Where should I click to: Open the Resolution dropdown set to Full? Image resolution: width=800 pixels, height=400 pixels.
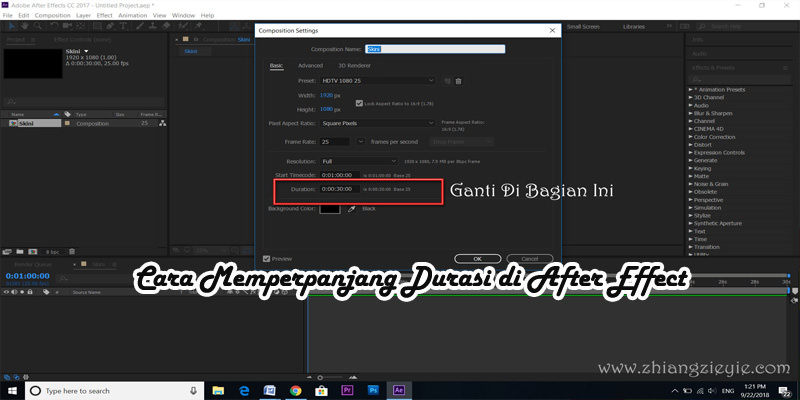359,161
